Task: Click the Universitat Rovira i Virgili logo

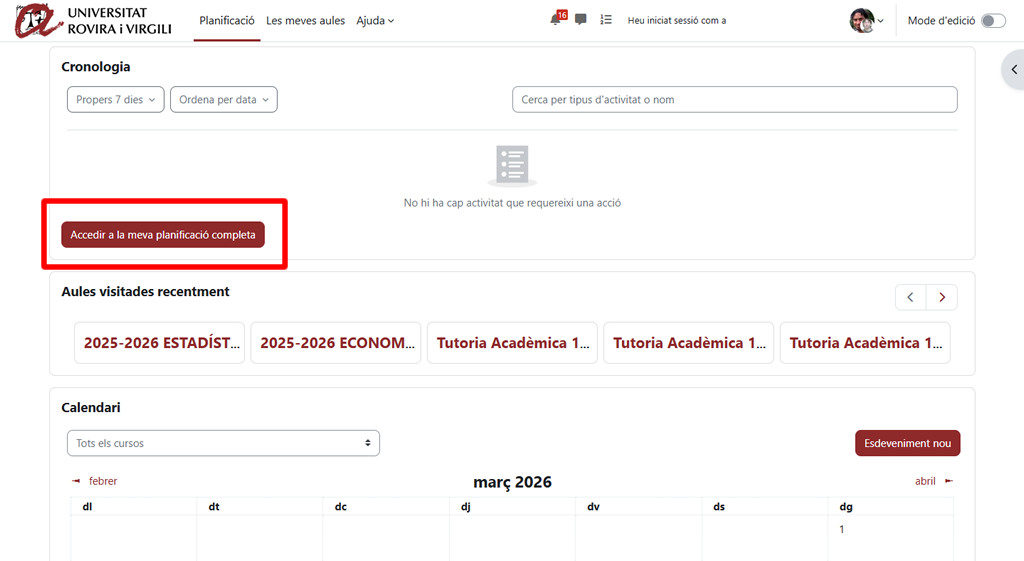Action: pos(94,20)
